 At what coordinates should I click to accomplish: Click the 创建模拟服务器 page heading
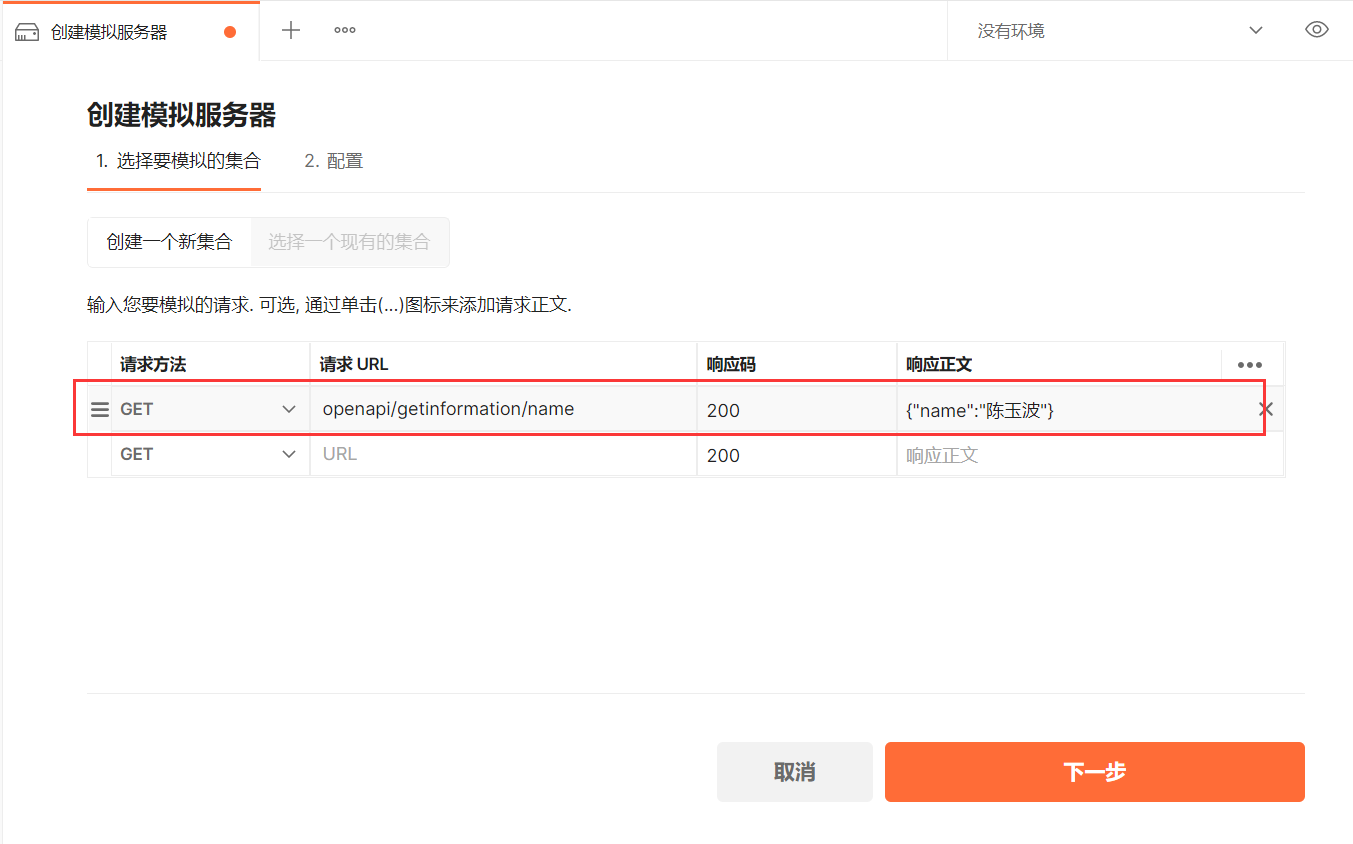[181, 115]
